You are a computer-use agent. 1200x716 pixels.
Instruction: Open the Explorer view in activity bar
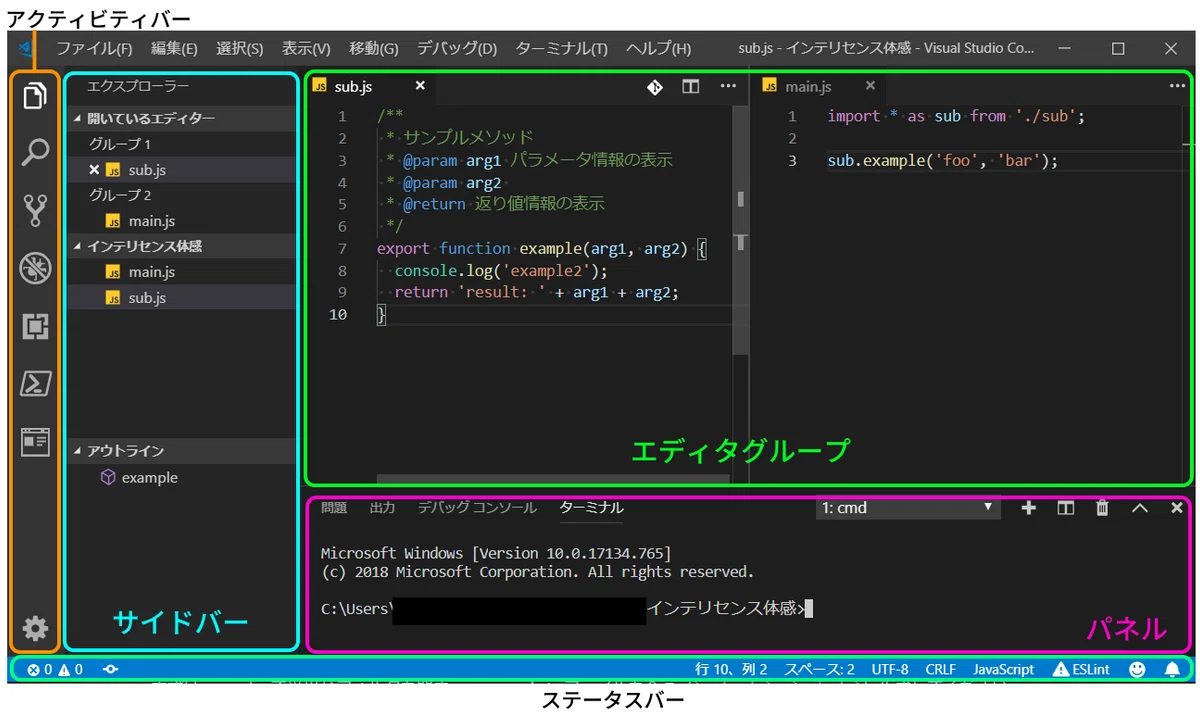click(x=35, y=96)
